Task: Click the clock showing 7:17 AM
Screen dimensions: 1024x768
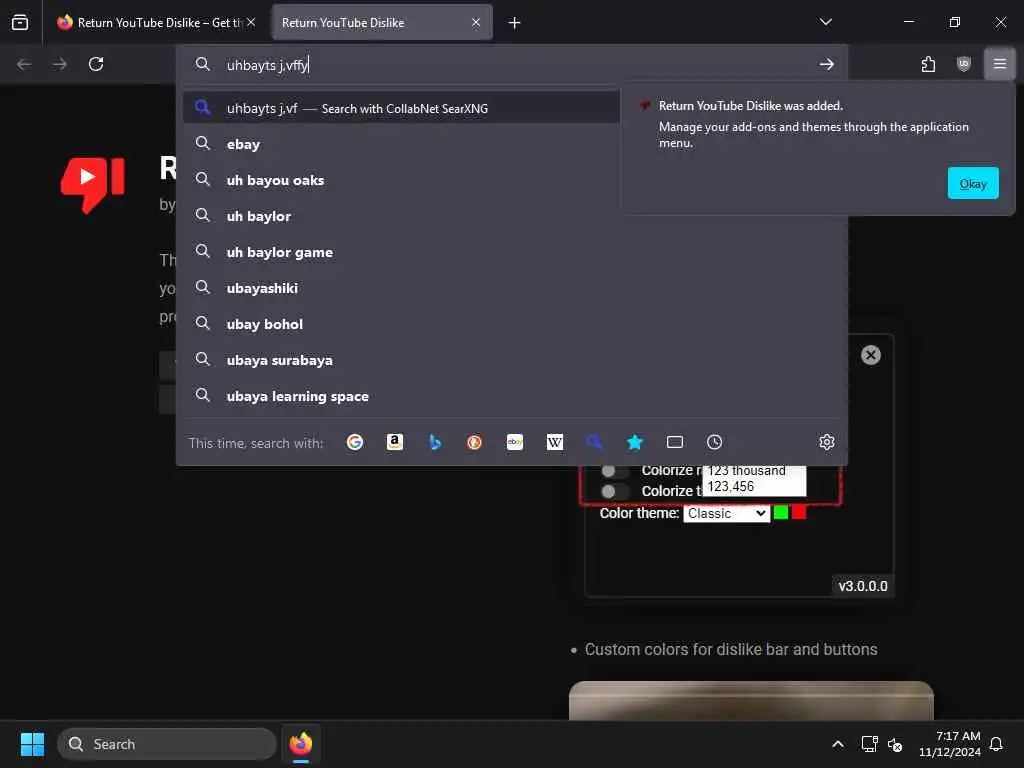Action: (x=950, y=744)
